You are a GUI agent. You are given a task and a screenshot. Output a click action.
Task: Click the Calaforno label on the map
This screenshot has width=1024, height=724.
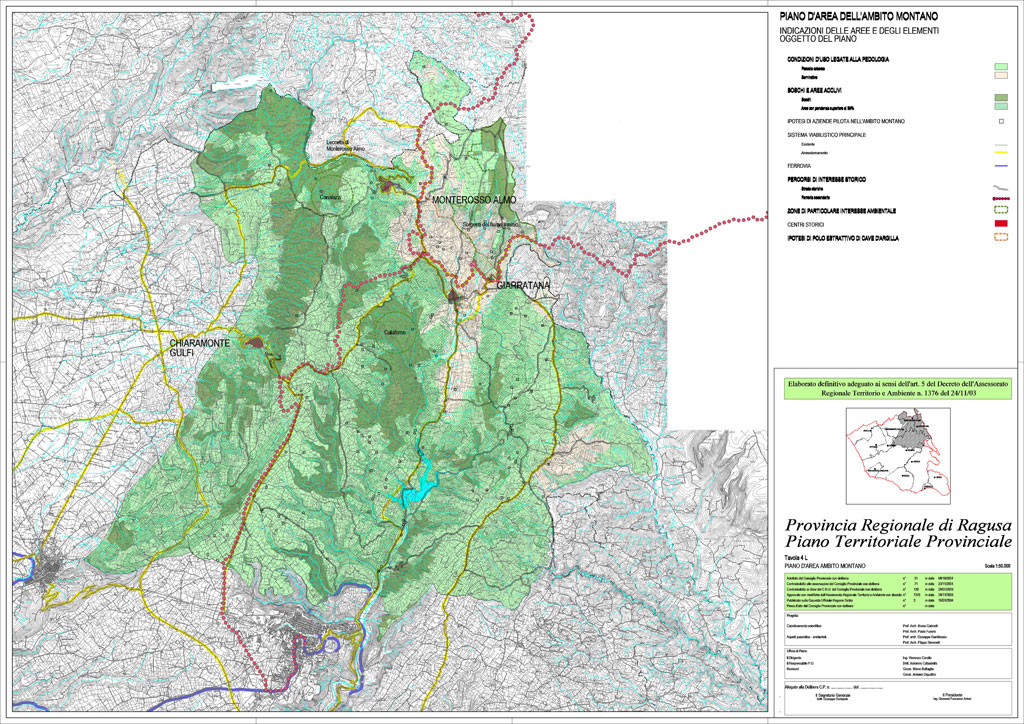(x=393, y=334)
